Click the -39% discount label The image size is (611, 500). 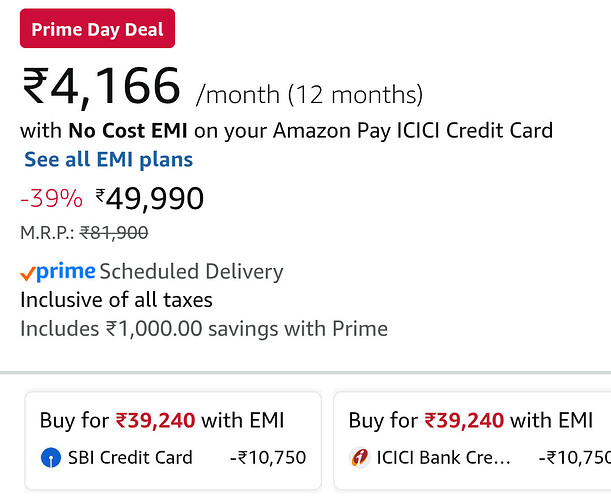click(51, 198)
